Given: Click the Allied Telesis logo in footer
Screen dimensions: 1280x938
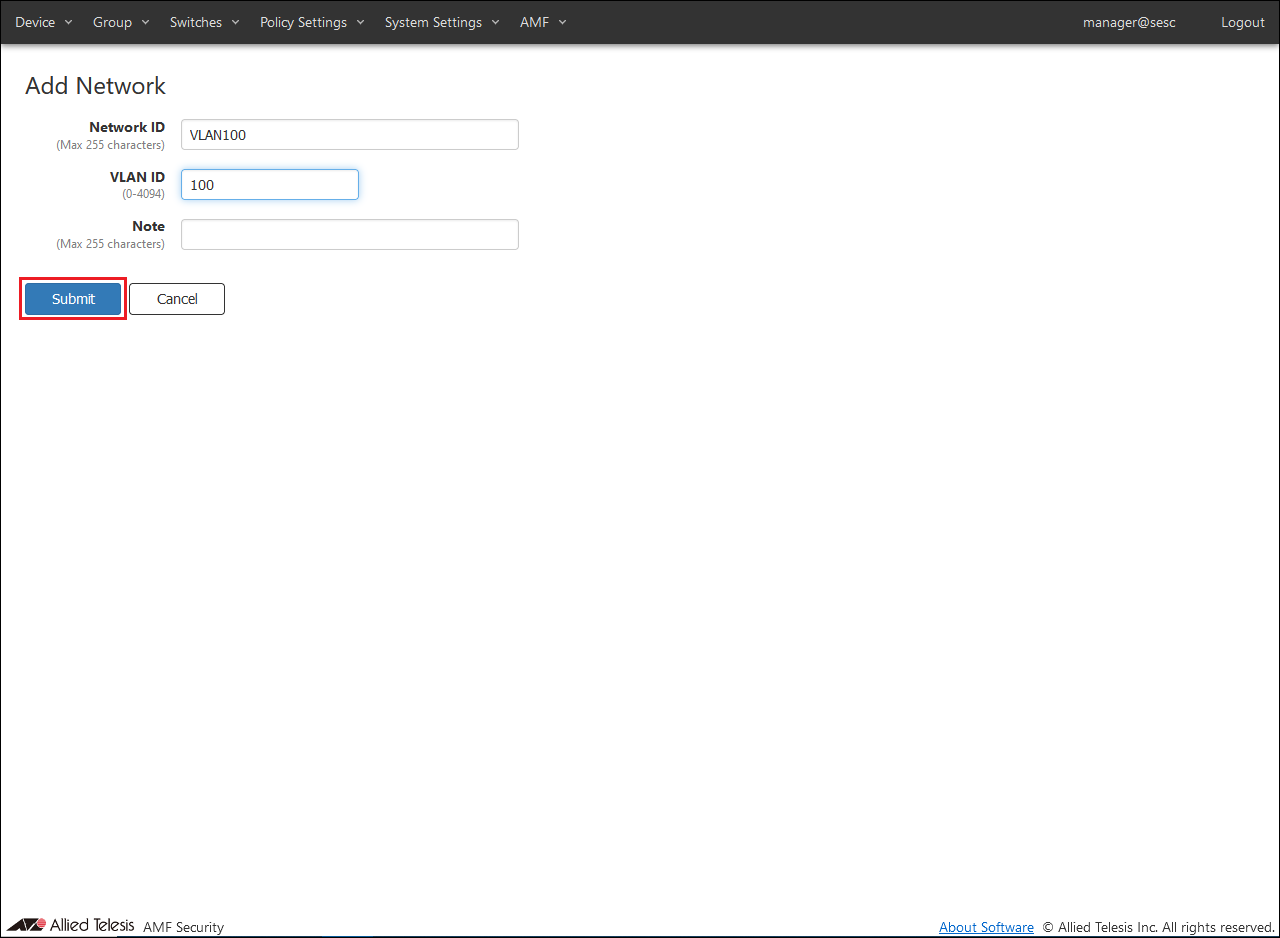Looking at the screenshot, I should click(71, 925).
